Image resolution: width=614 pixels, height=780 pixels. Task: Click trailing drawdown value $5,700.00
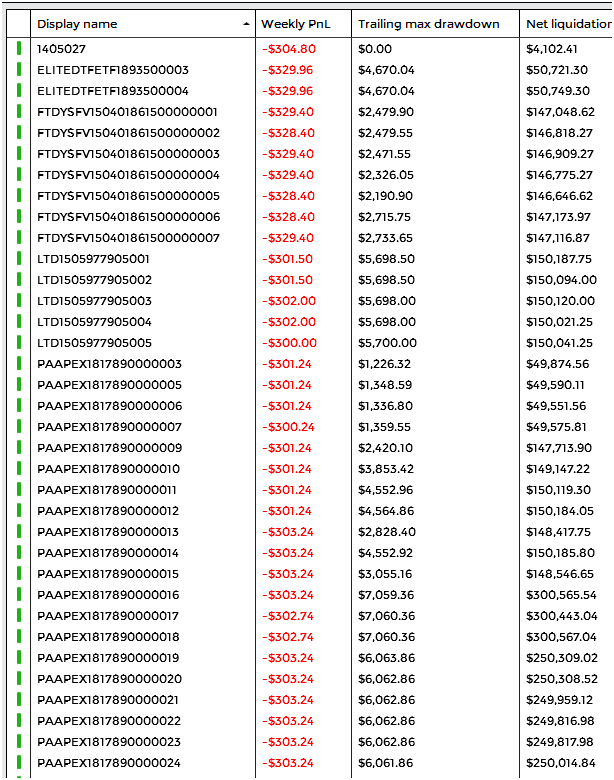point(387,343)
